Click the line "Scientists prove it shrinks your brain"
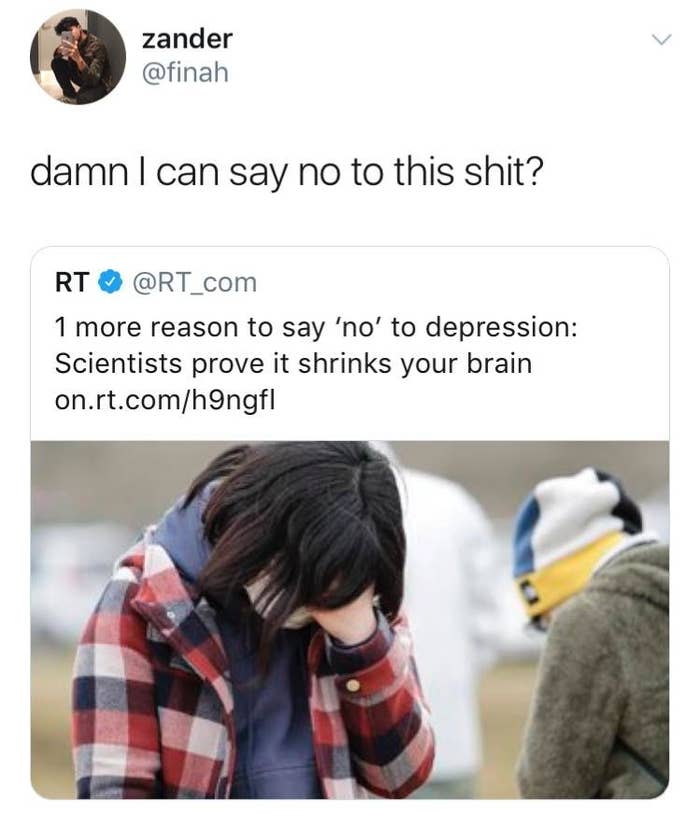The width and height of the screenshot is (700, 813). [293, 363]
